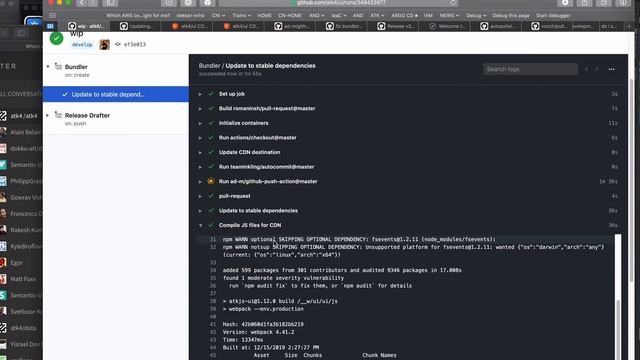Expand the Release Drafter workflow arrow
640x360 pixels.
coord(48,116)
